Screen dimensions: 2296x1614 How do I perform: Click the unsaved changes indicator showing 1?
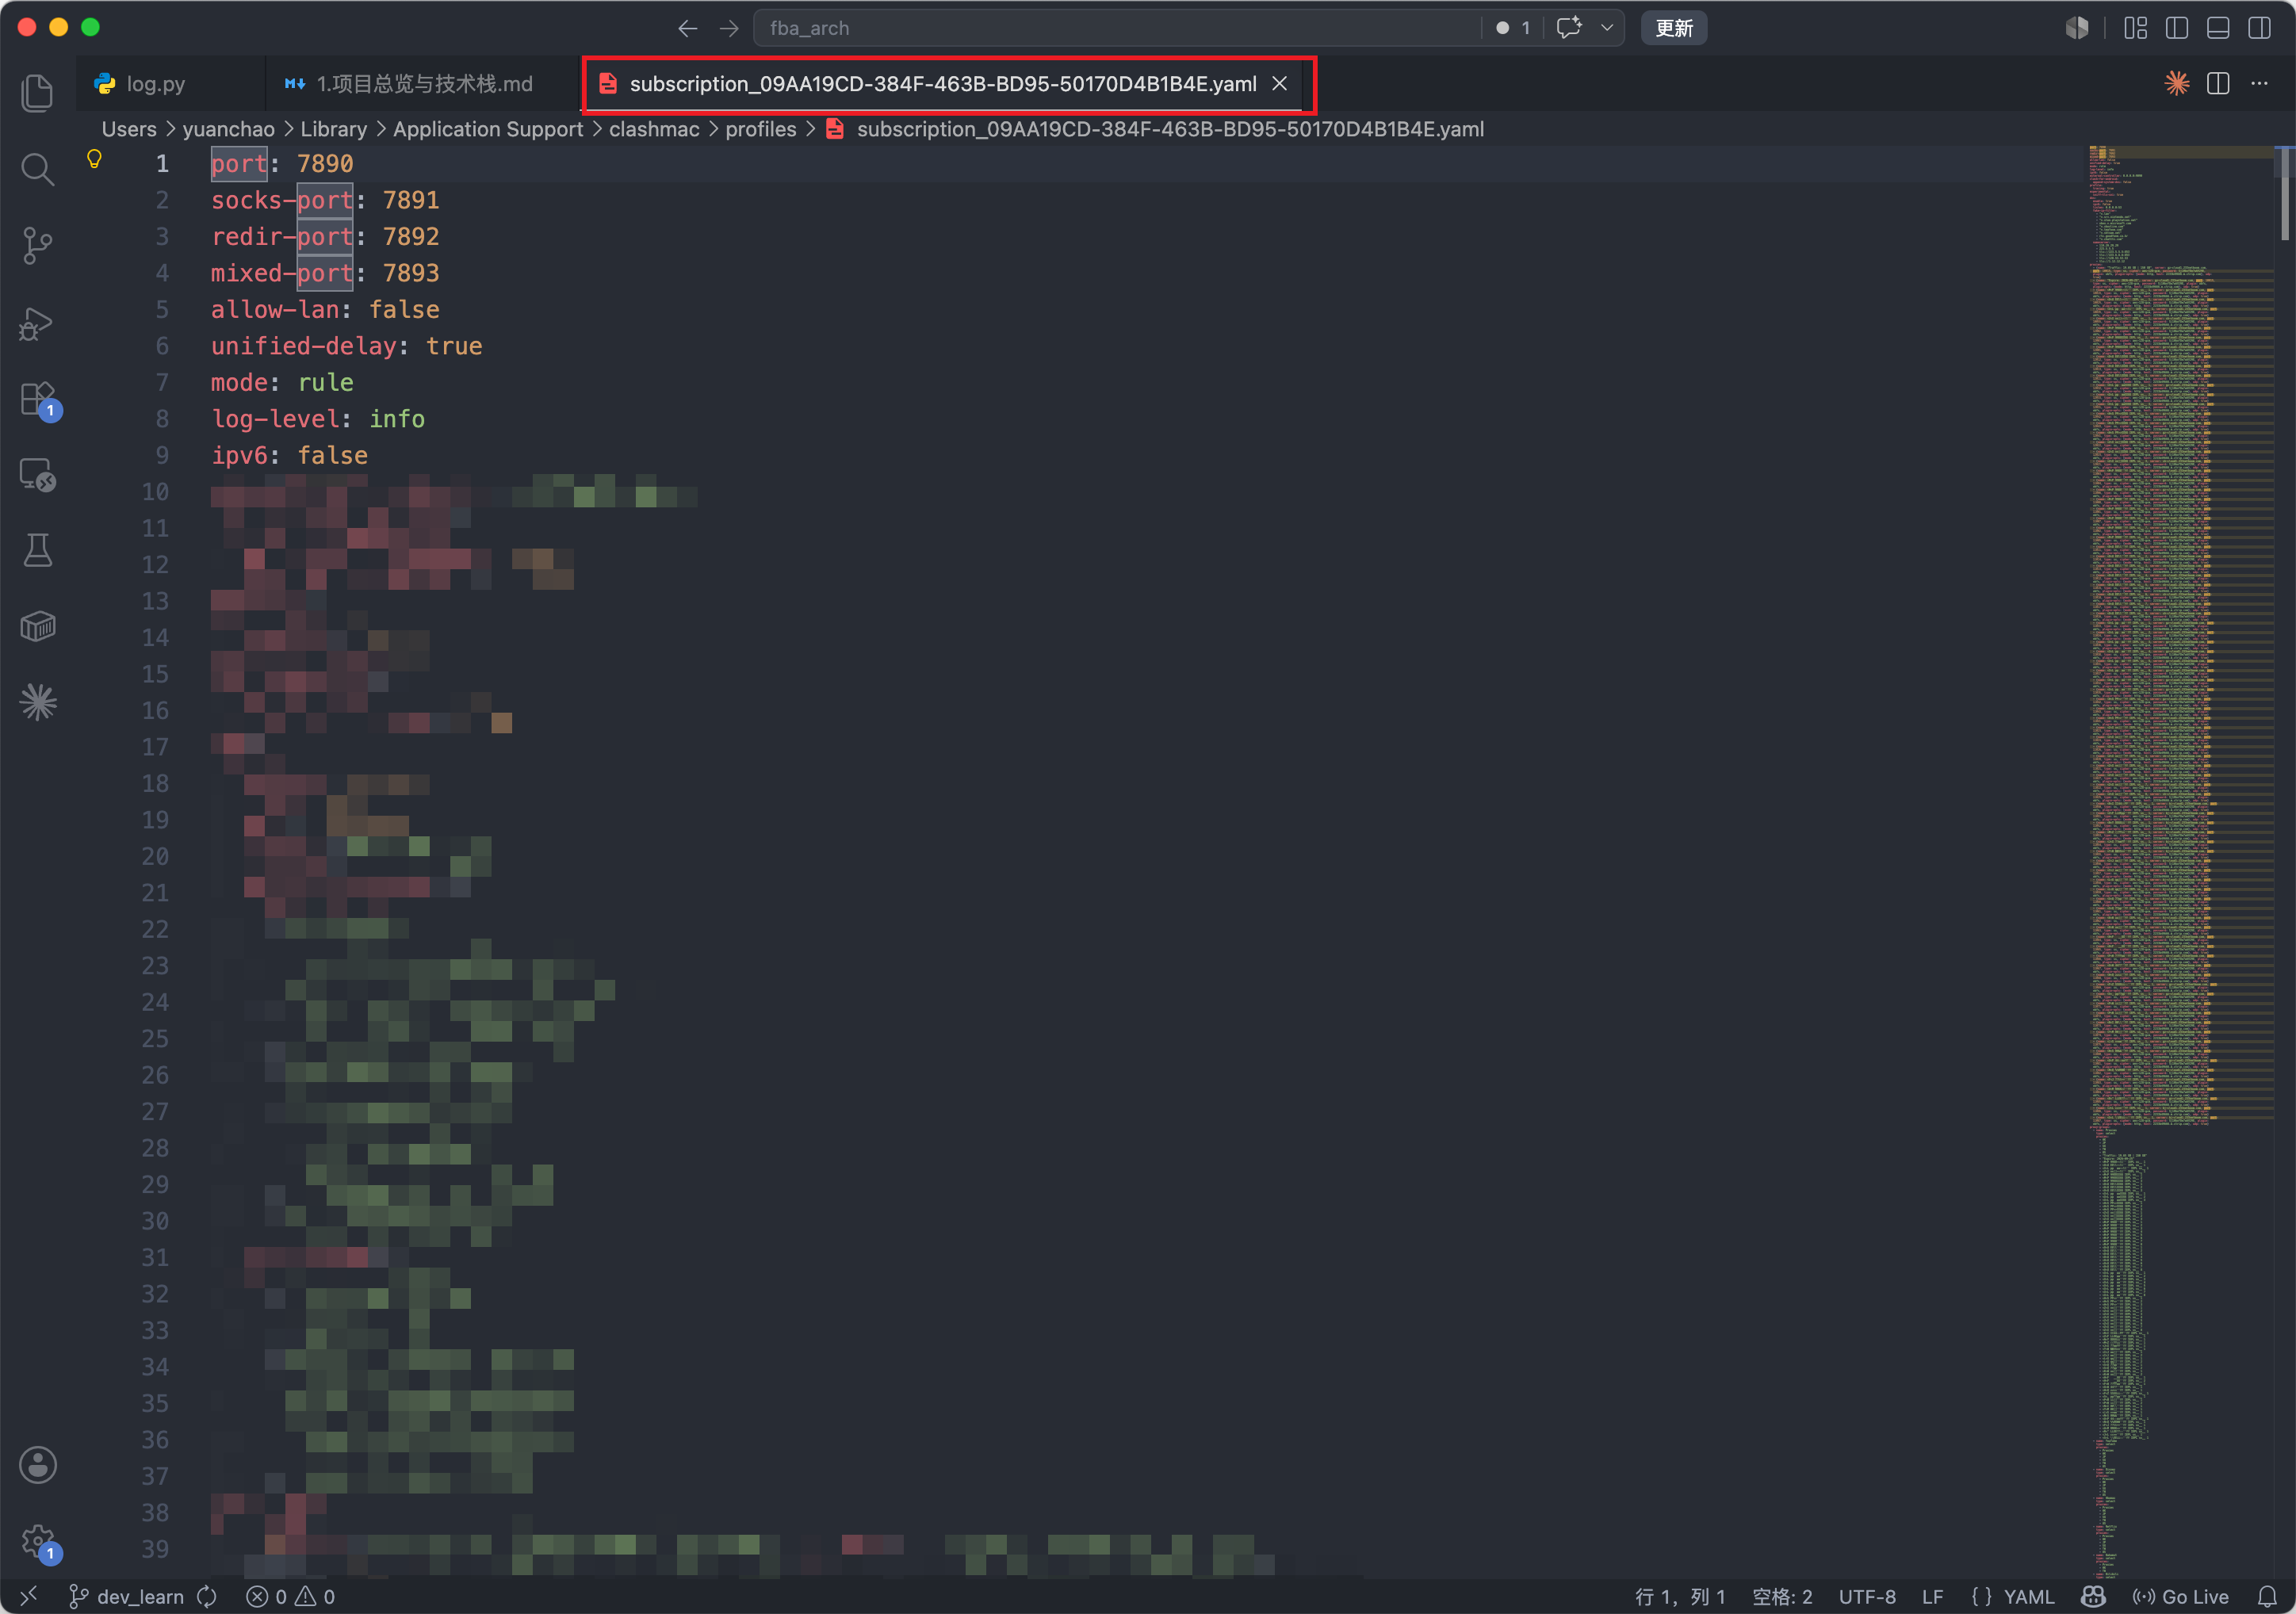[x=1512, y=28]
